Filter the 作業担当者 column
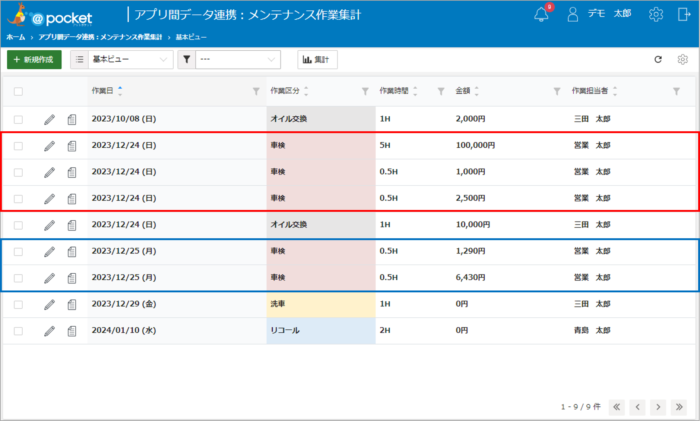 676,91
